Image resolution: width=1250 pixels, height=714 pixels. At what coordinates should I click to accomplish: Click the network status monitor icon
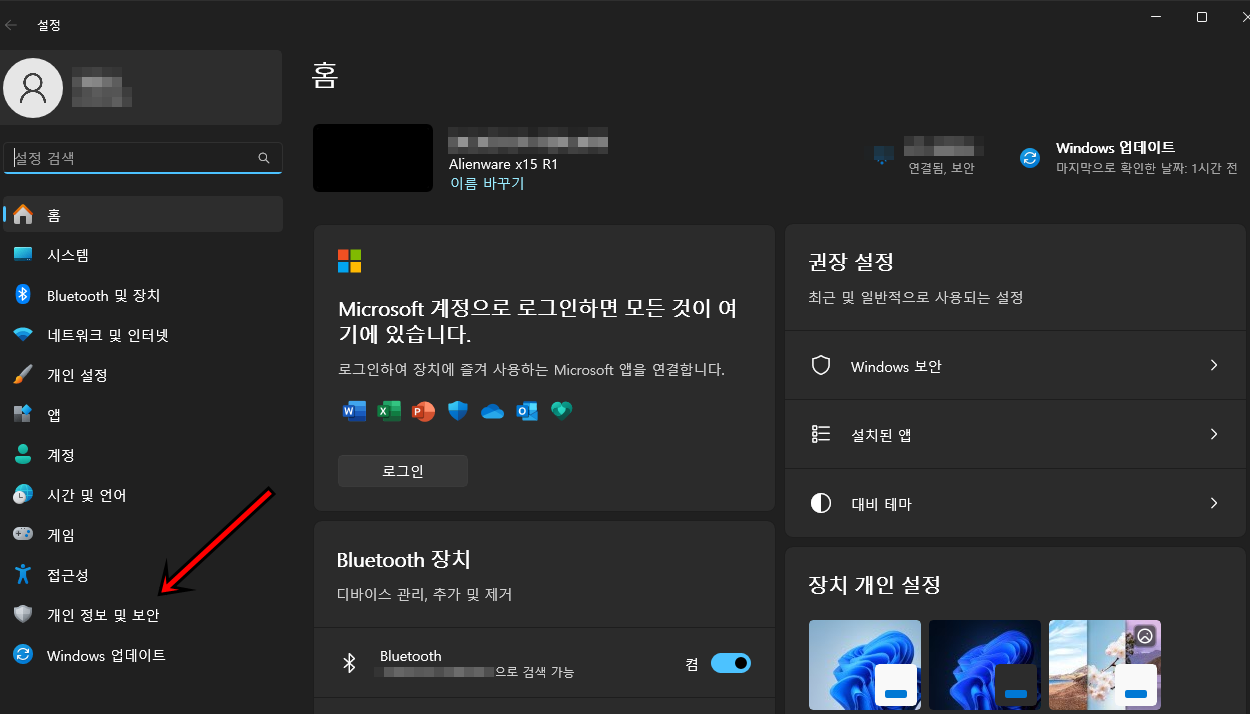(883, 156)
